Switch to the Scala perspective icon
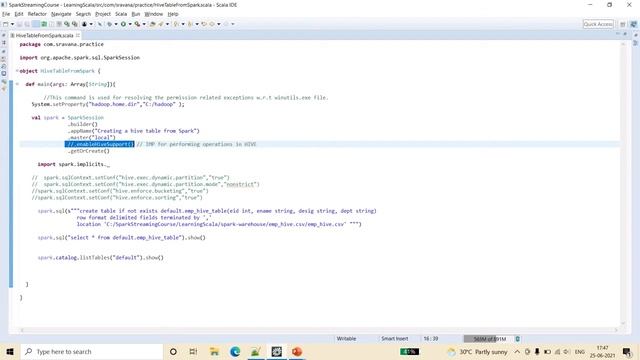Viewport: 640px width, 360px height. (633, 24)
